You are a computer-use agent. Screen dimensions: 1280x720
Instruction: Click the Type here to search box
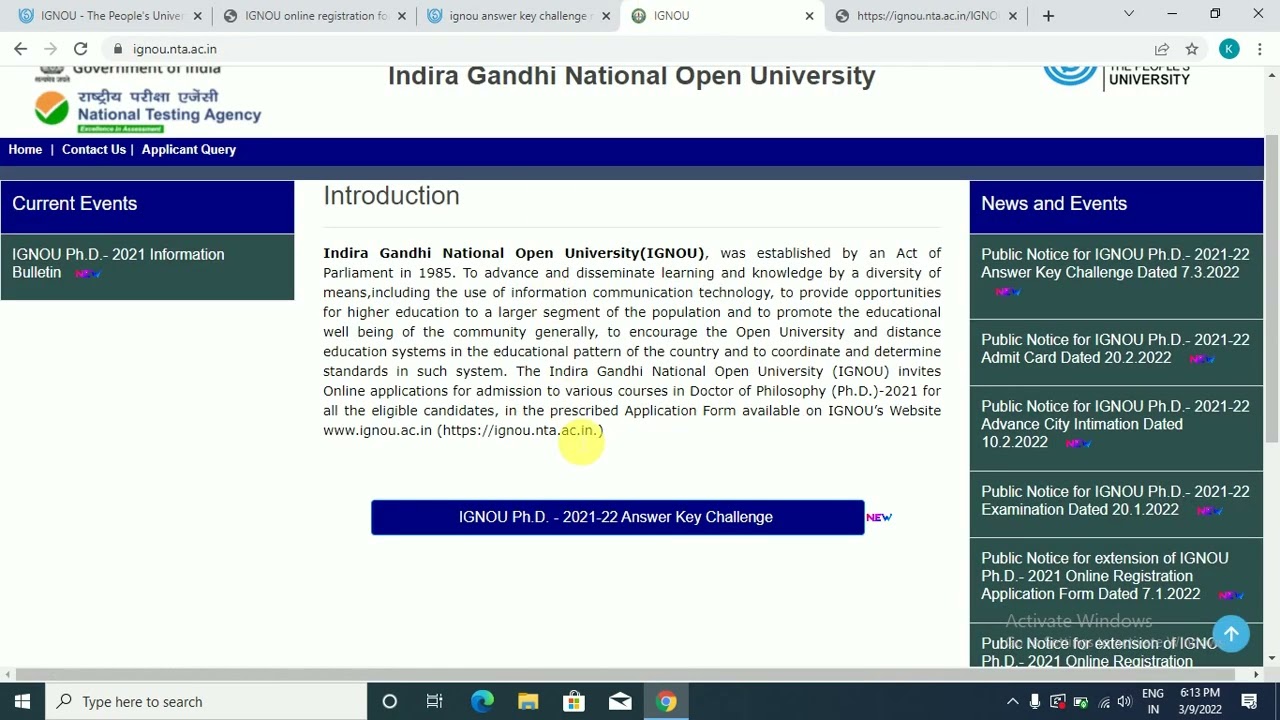[206, 702]
